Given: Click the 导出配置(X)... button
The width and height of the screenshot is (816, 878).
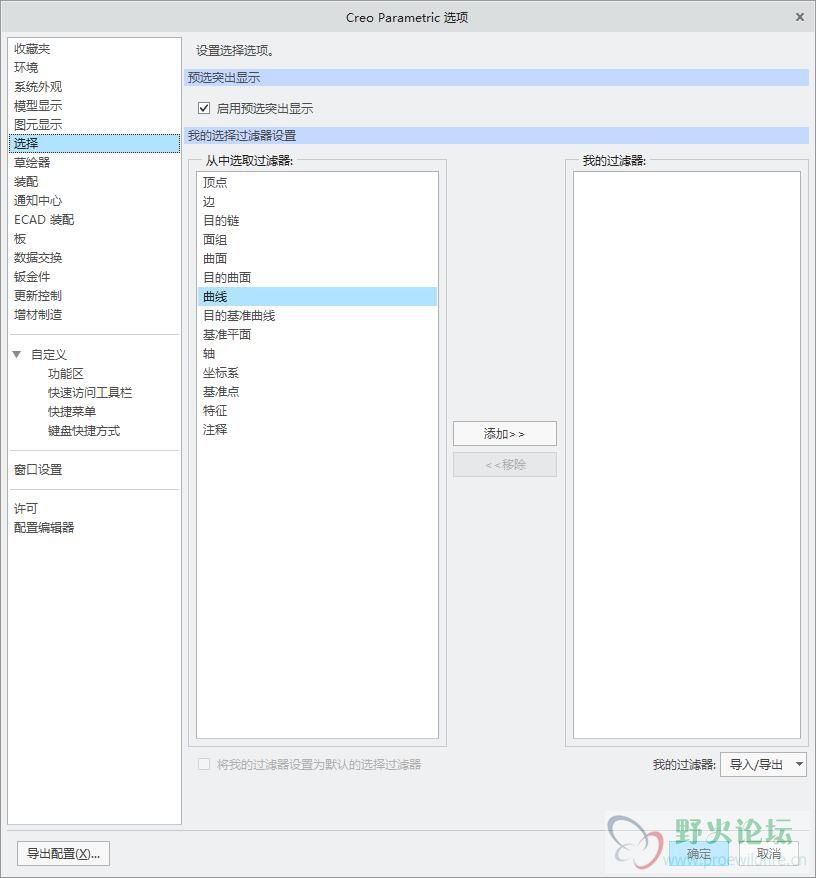Looking at the screenshot, I should tap(63, 854).
